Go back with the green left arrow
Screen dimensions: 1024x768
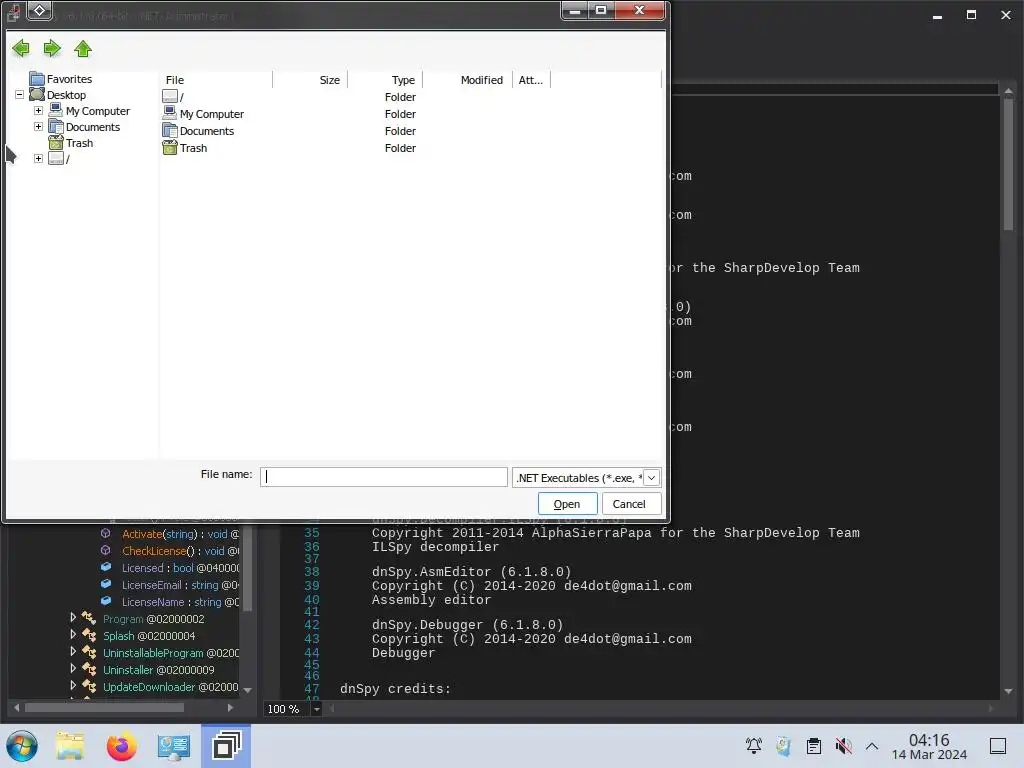(x=21, y=48)
